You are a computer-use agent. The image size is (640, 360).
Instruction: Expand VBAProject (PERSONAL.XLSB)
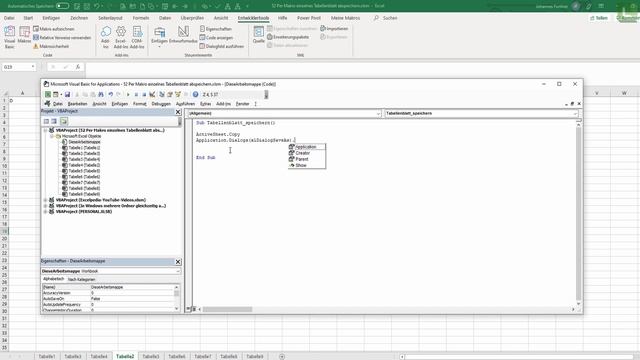(x=45, y=211)
